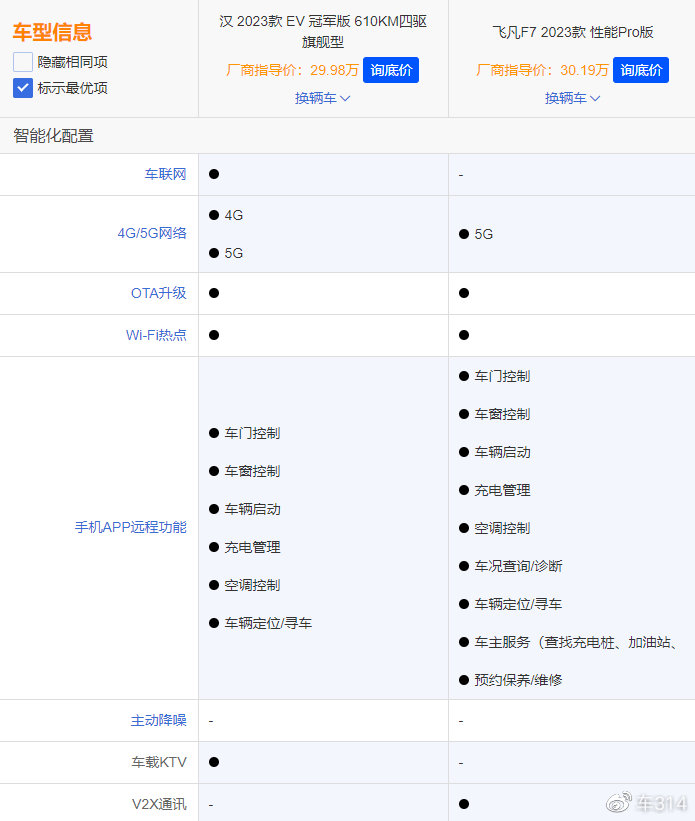Open 换辆车 dropdown under 飞凡F7
695x821 pixels.
point(572,98)
